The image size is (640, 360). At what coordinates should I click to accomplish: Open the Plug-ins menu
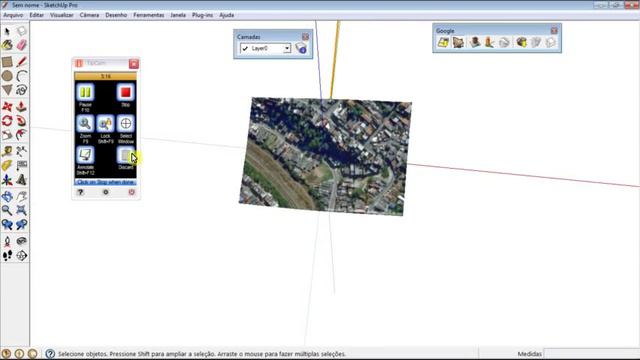[x=202, y=15]
